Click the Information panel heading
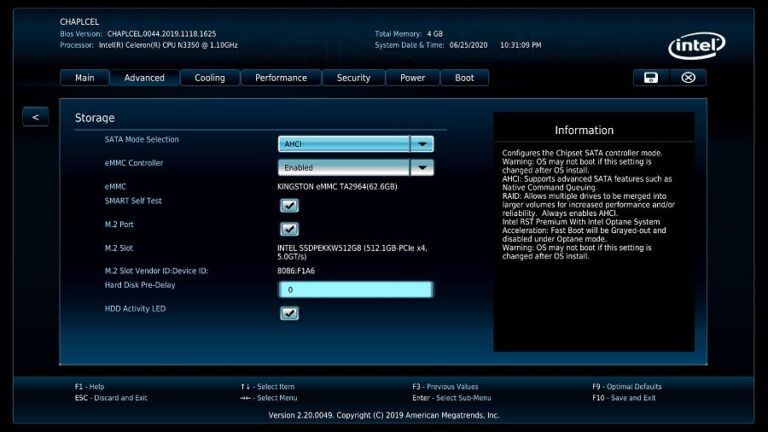The height and width of the screenshot is (432, 768). [x=584, y=130]
